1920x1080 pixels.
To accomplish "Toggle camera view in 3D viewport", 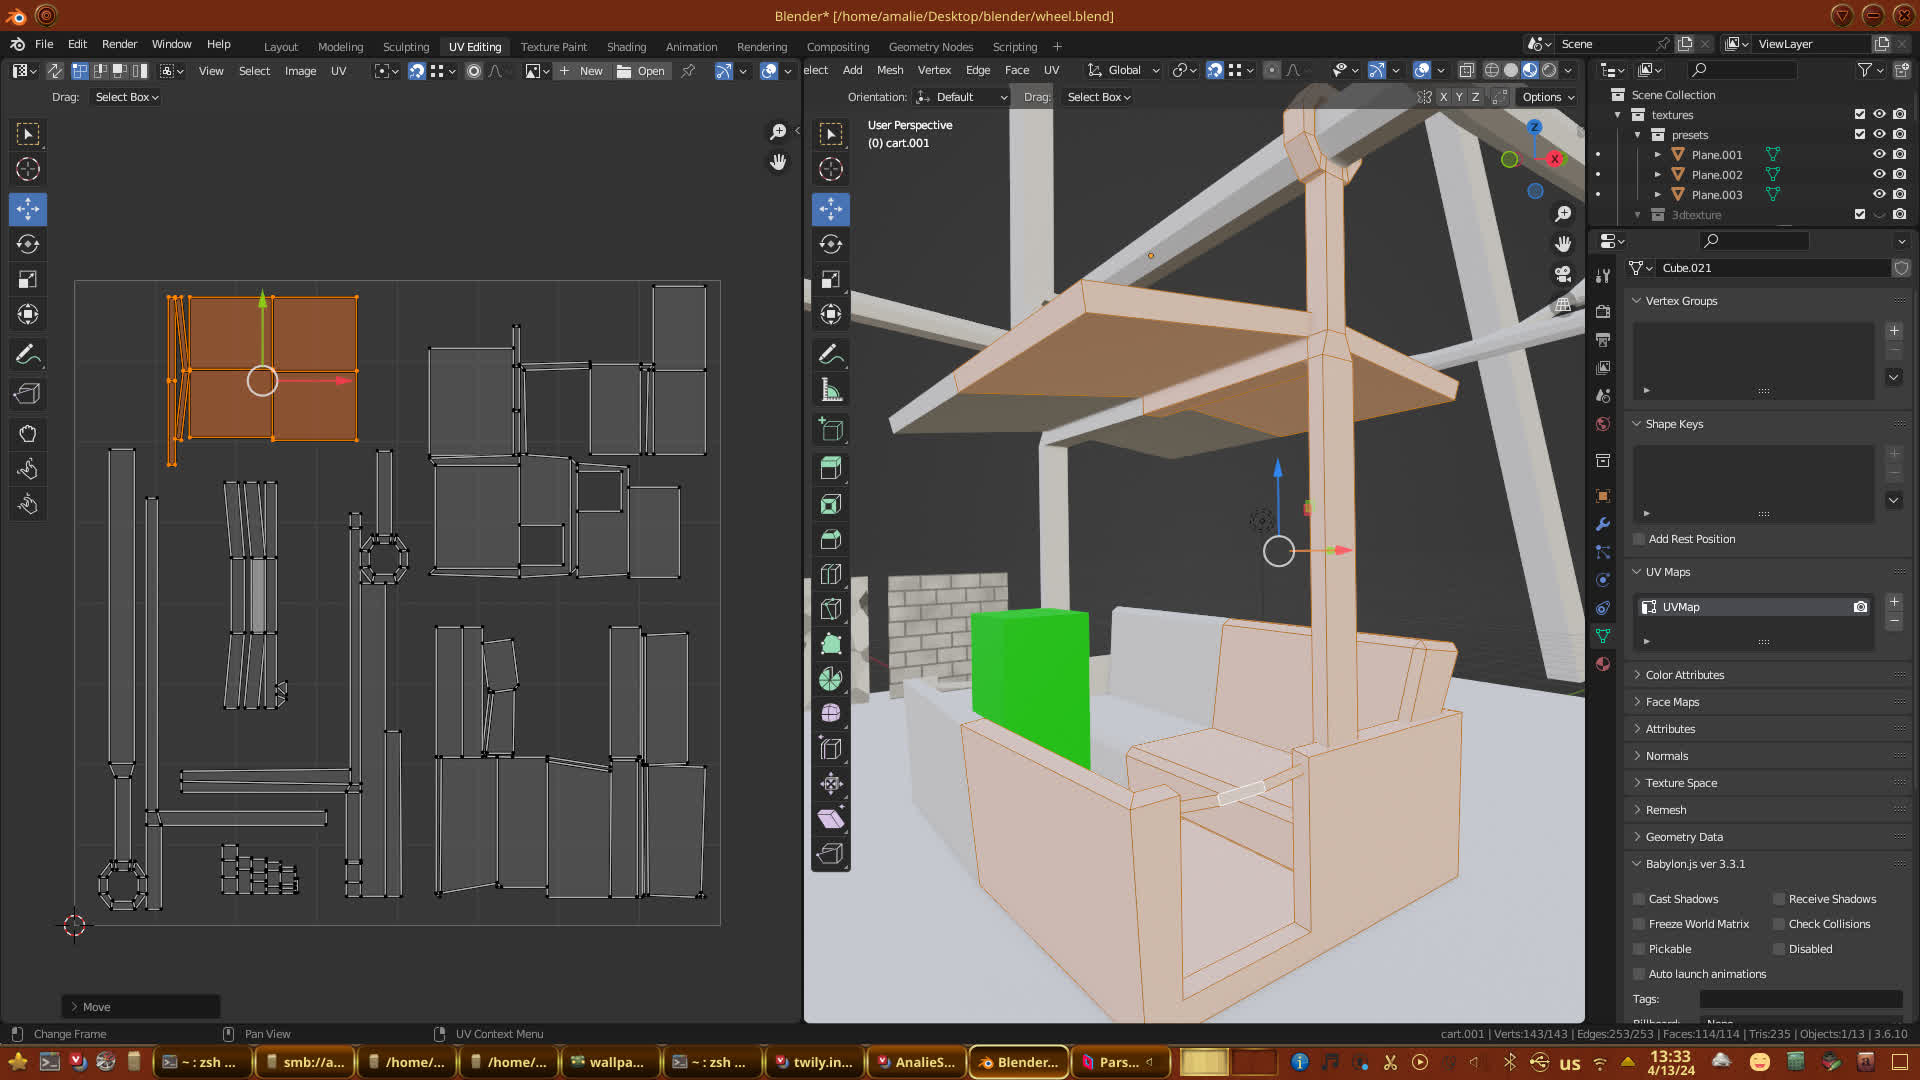I will [1563, 274].
